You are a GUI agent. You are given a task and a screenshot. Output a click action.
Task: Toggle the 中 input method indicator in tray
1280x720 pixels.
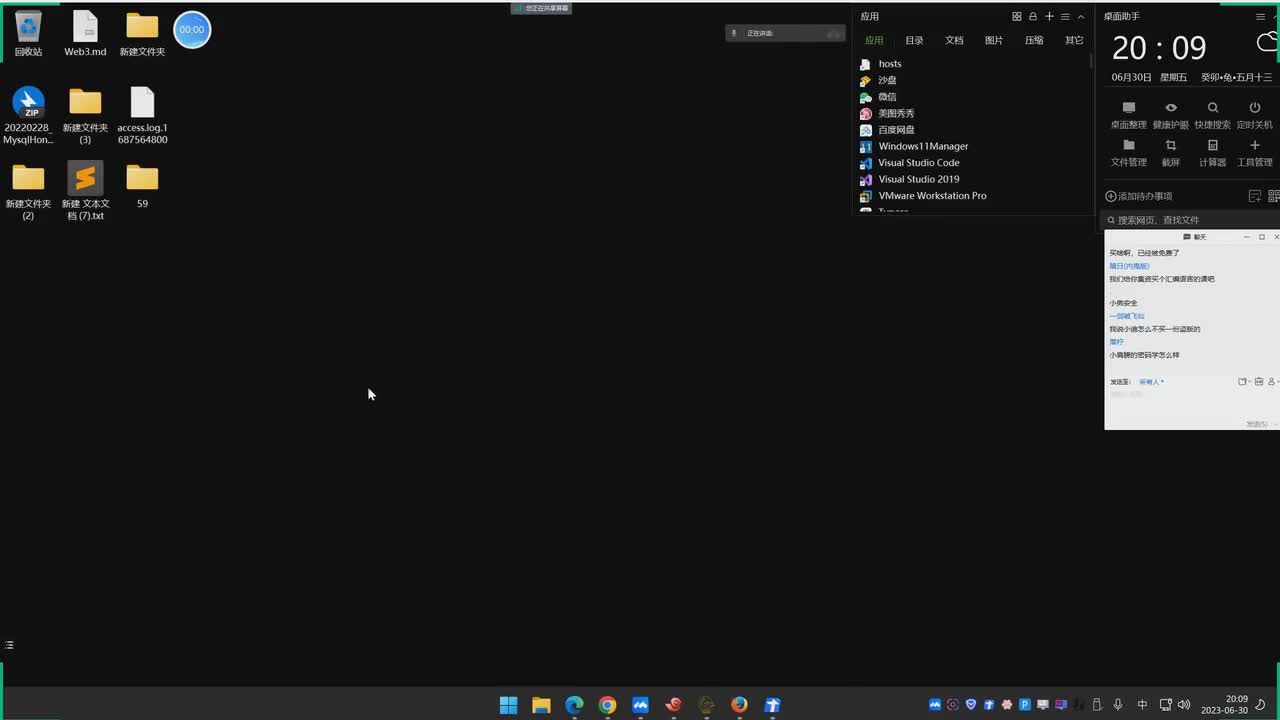pyautogui.click(x=1142, y=705)
